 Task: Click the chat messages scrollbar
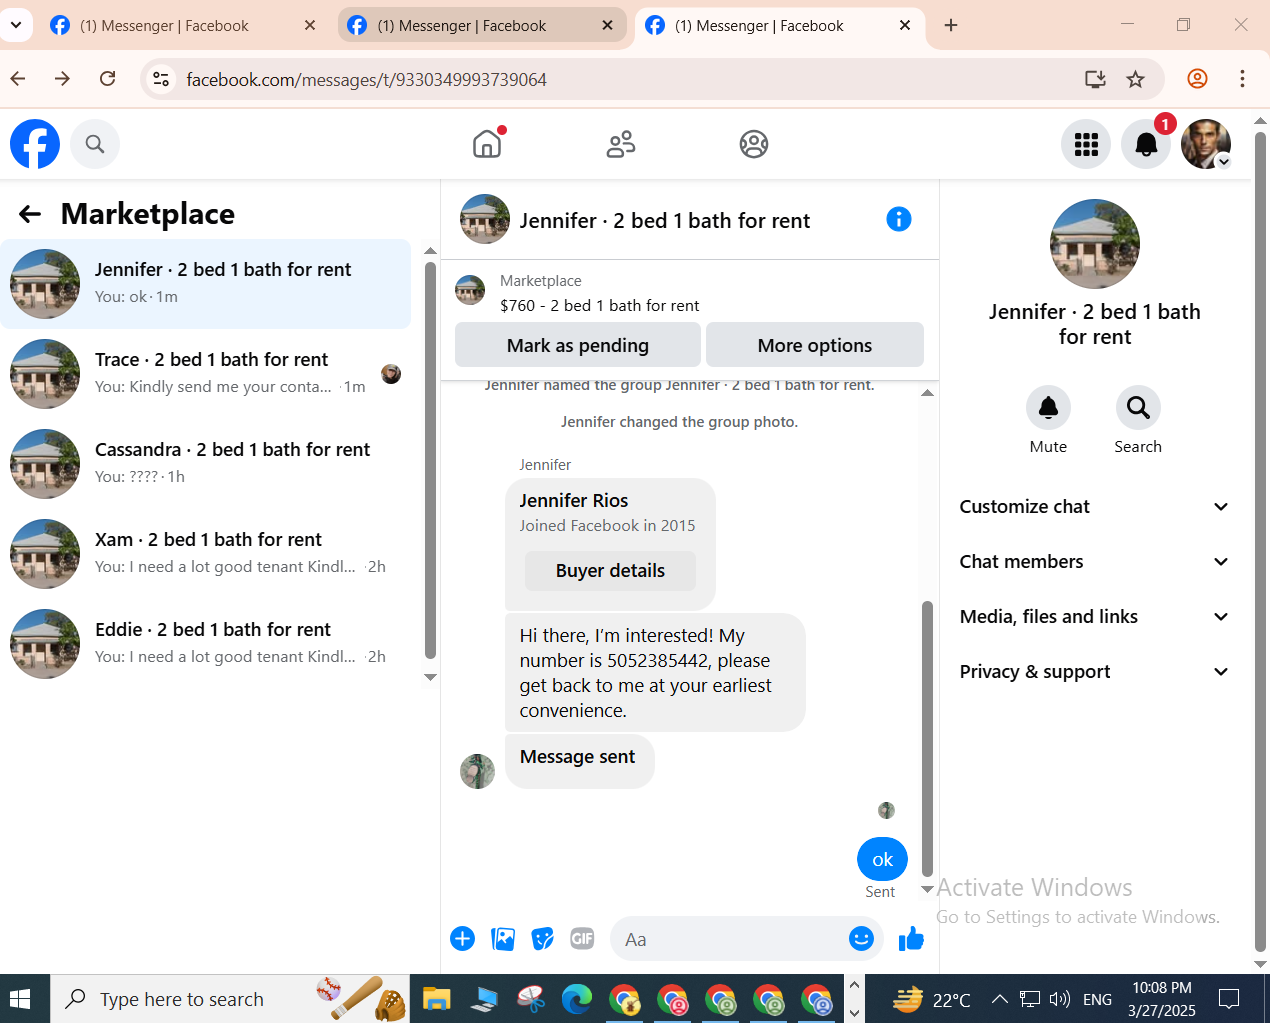[927, 738]
